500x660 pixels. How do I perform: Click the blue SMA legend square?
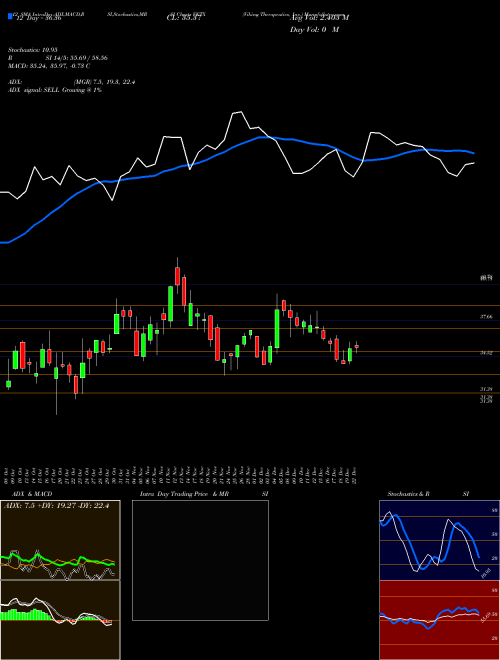click(x=10, y=16)
